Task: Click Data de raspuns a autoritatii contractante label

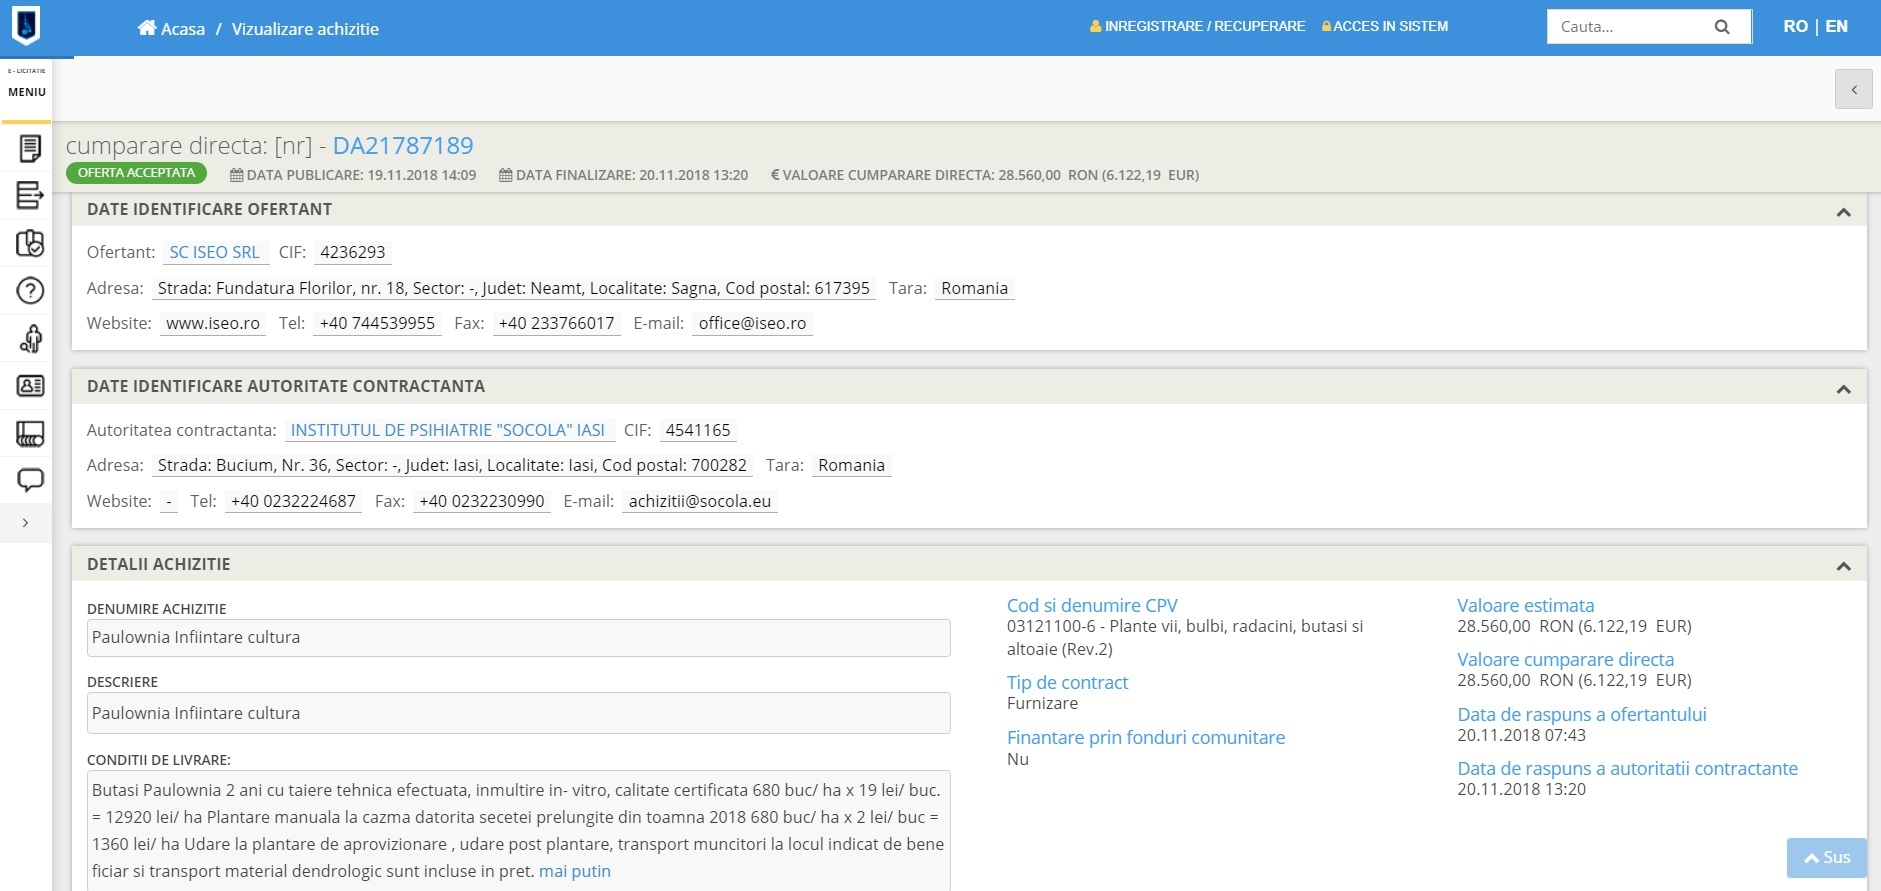Action: 1627,768
